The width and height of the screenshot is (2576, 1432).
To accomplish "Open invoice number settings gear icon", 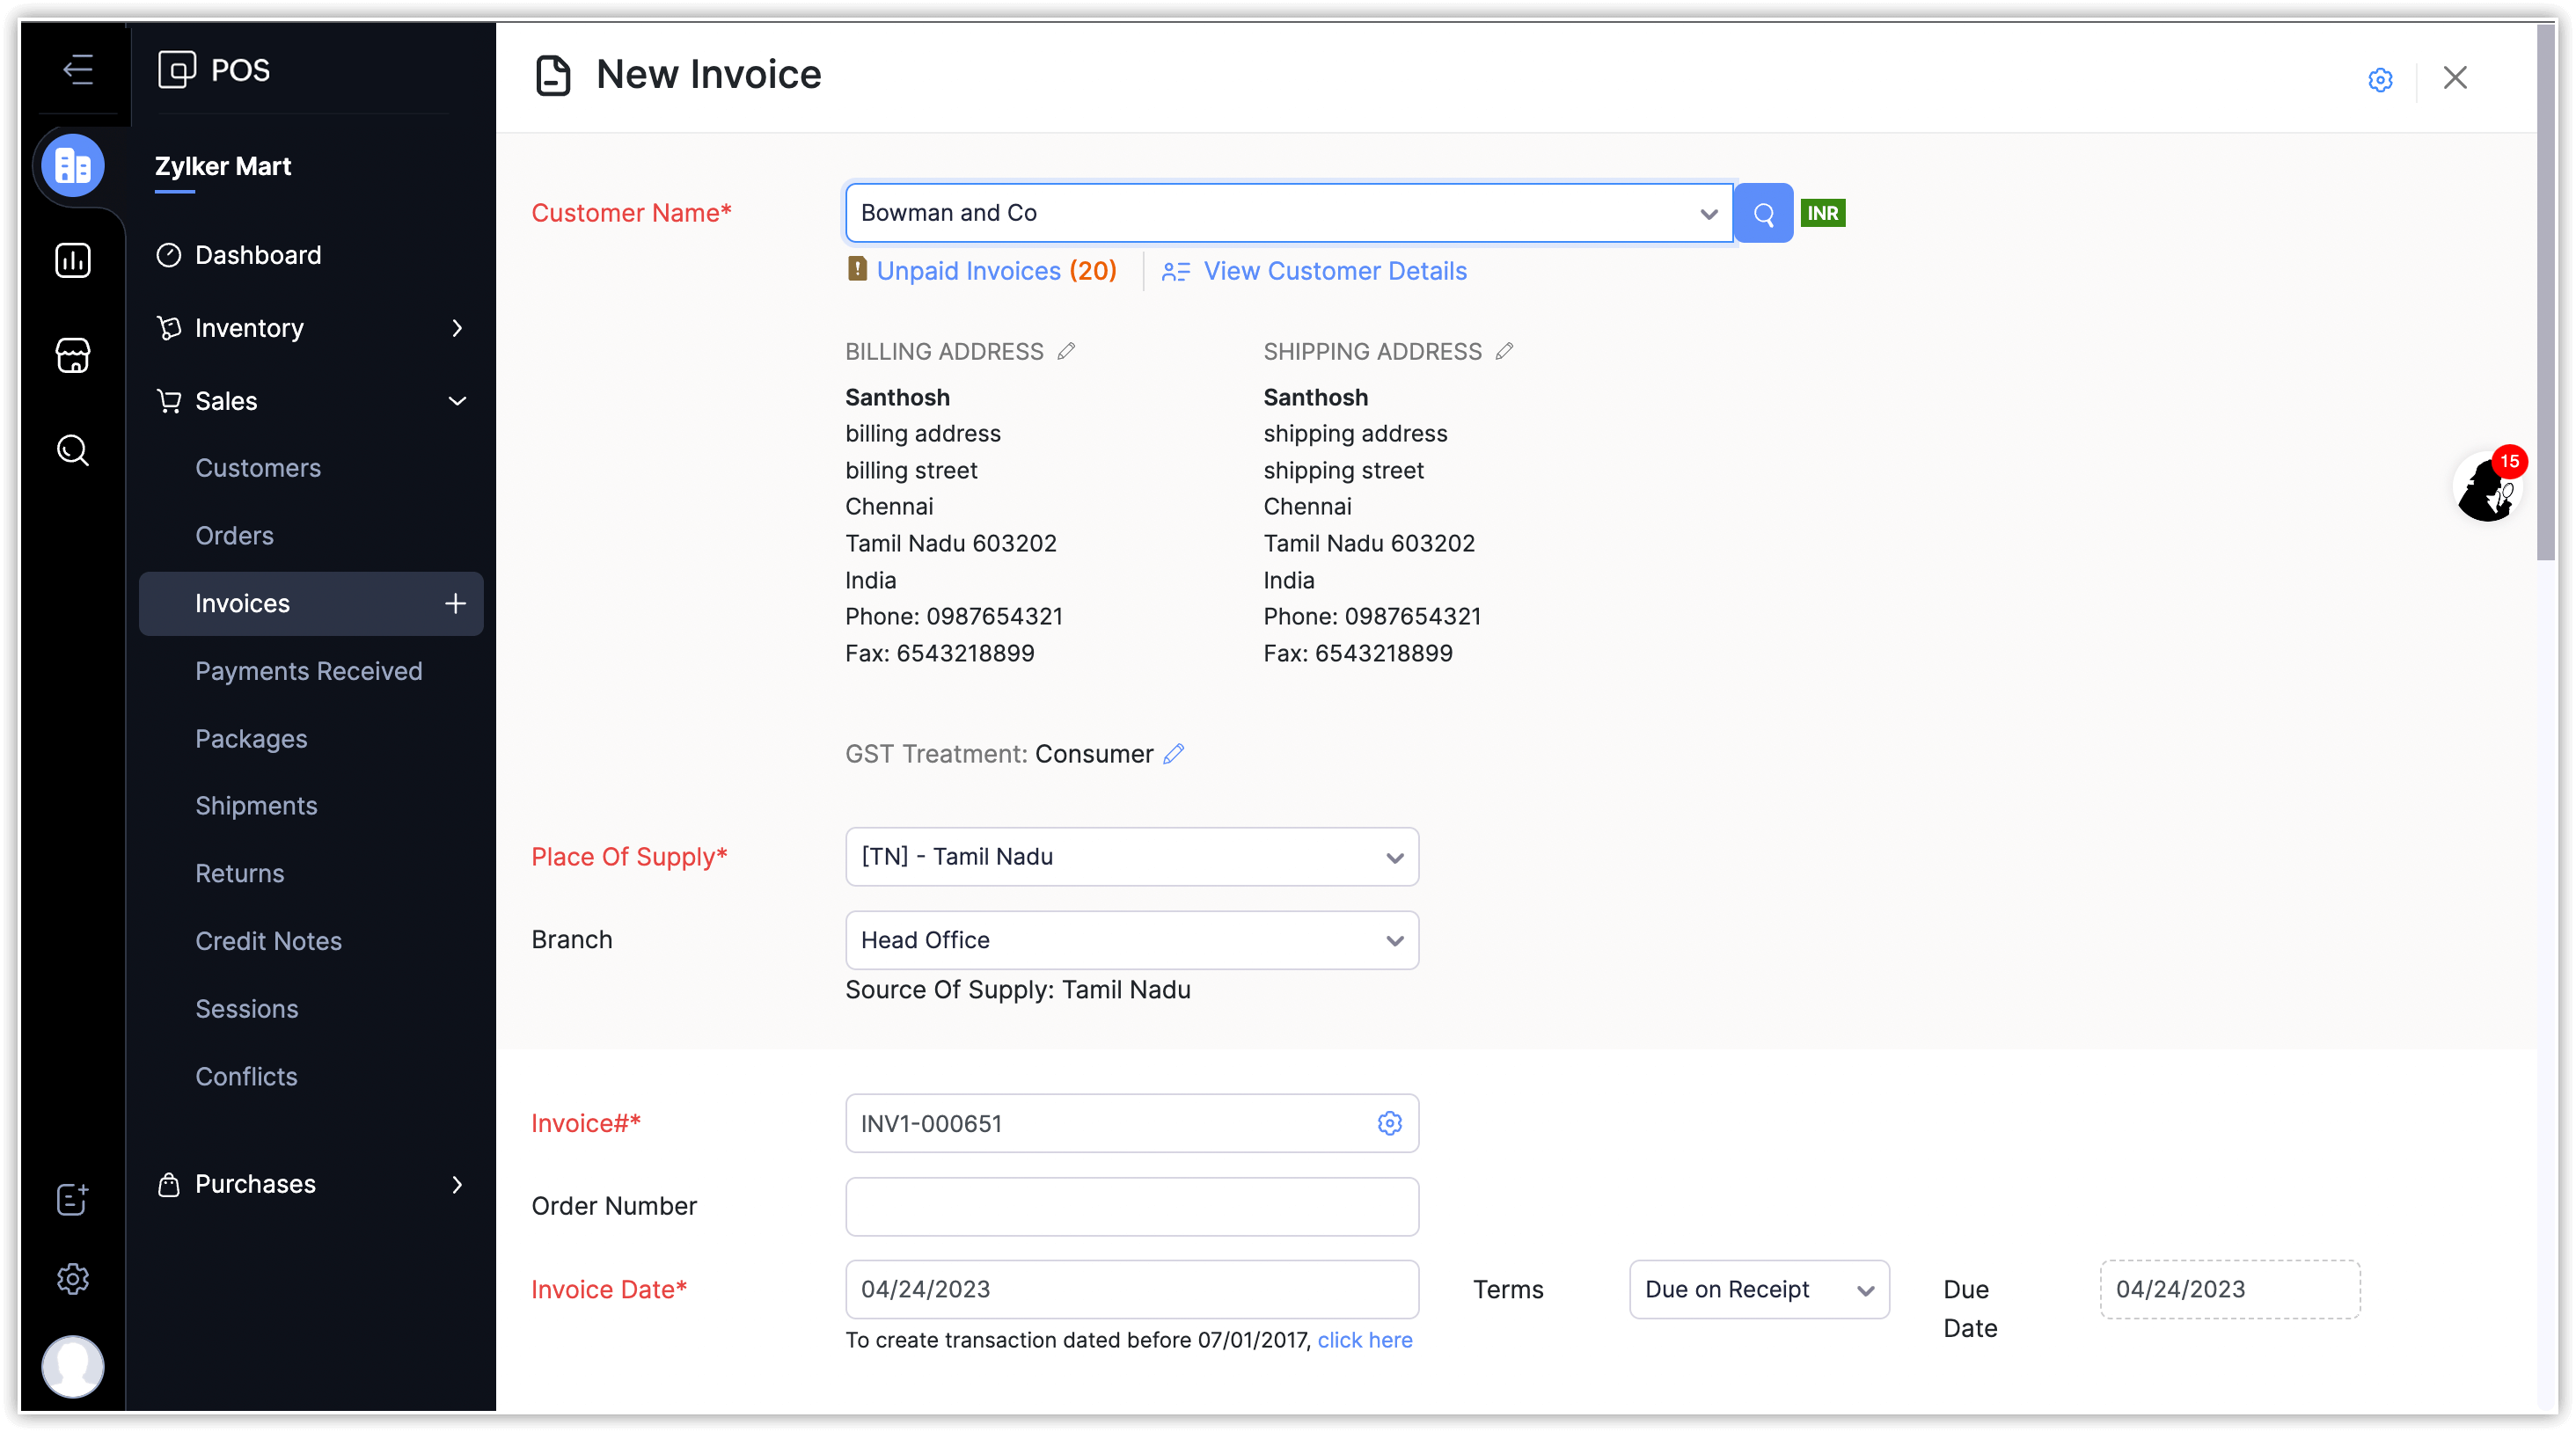I will pyautogui.click(x=1389, y=1123).
